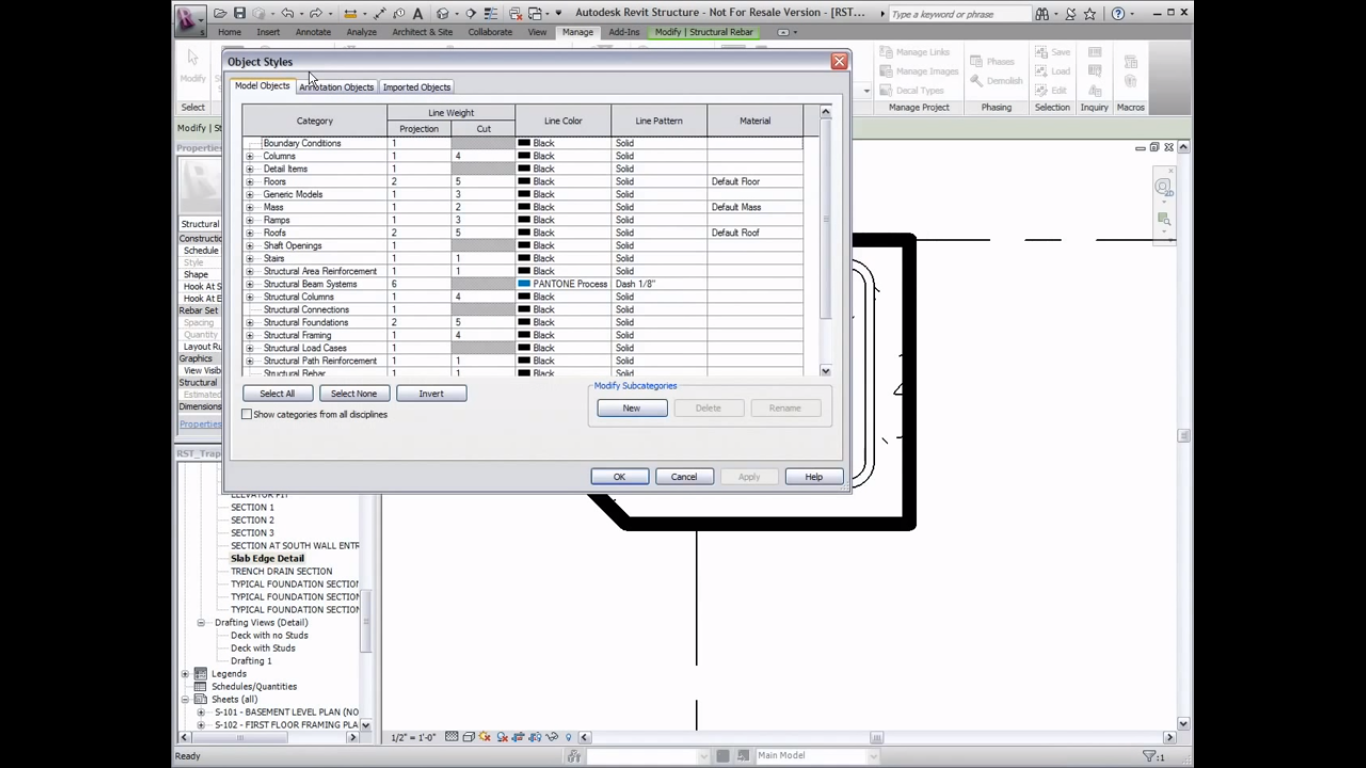
Task: Click the New subcategory button
Action: pyautogui.click(x=632, y=408)
